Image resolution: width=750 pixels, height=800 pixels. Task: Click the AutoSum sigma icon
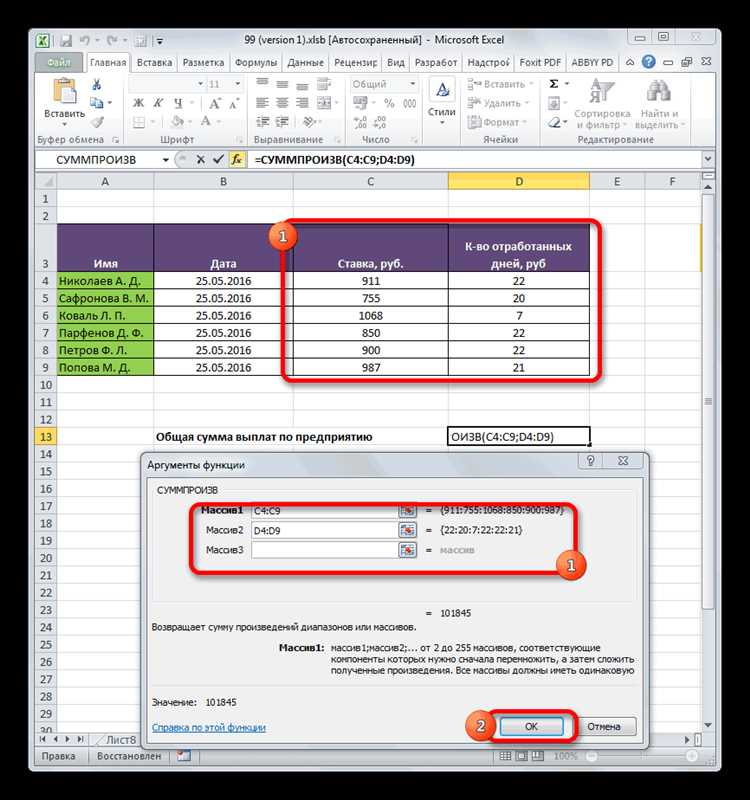point(554,84)
